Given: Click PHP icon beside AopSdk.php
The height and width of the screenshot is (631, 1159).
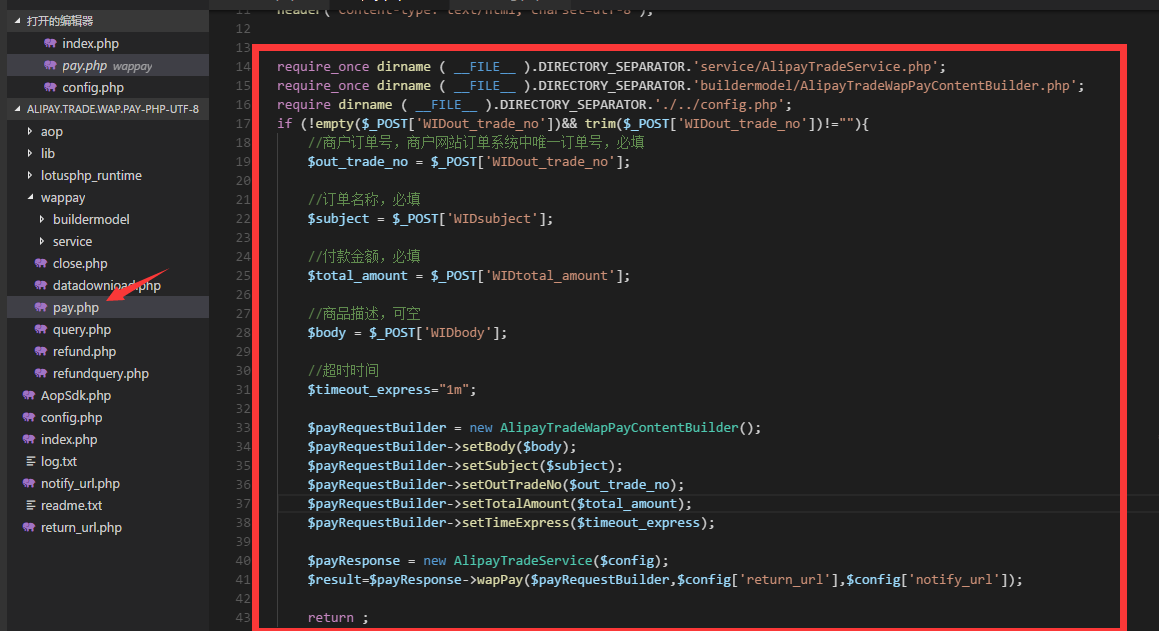Looking at the screenshot, I should tap(29, 395).
